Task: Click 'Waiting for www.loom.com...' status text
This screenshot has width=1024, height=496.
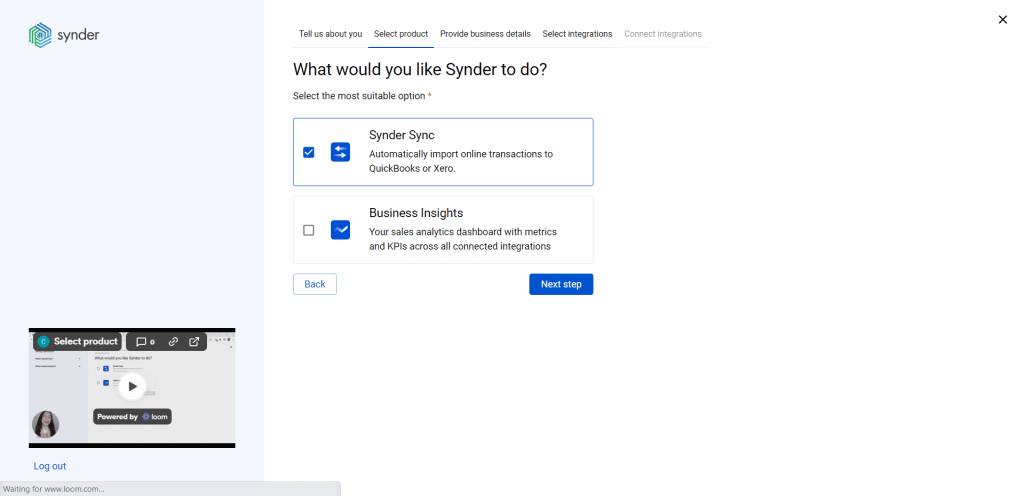Action: coord(54,489)
